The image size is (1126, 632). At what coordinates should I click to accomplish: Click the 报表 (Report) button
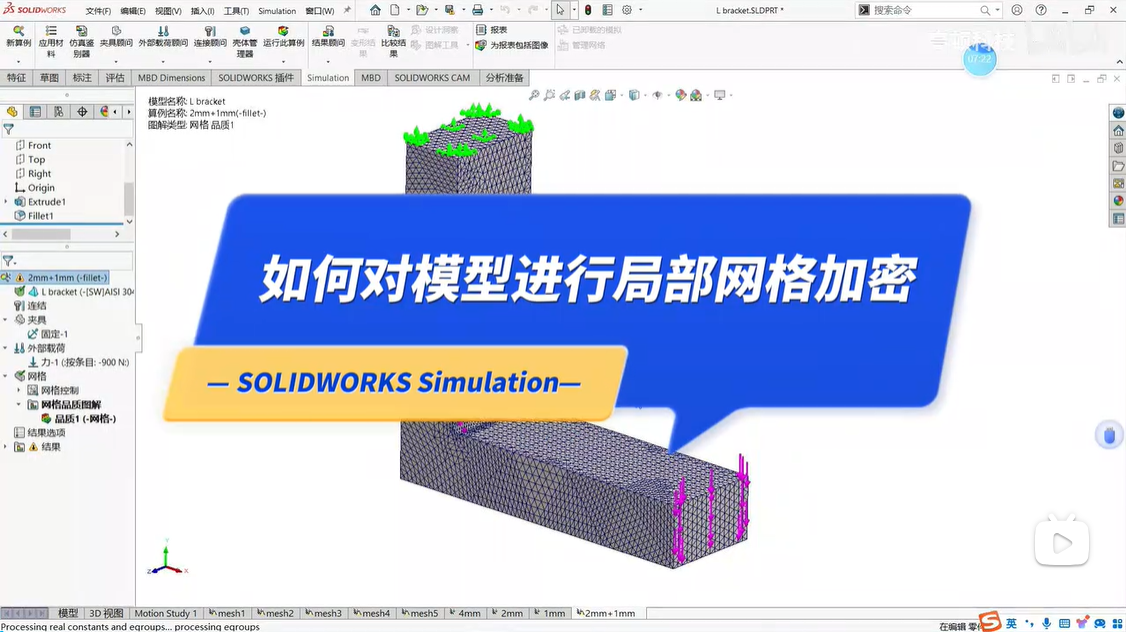[x=492, y=29]
